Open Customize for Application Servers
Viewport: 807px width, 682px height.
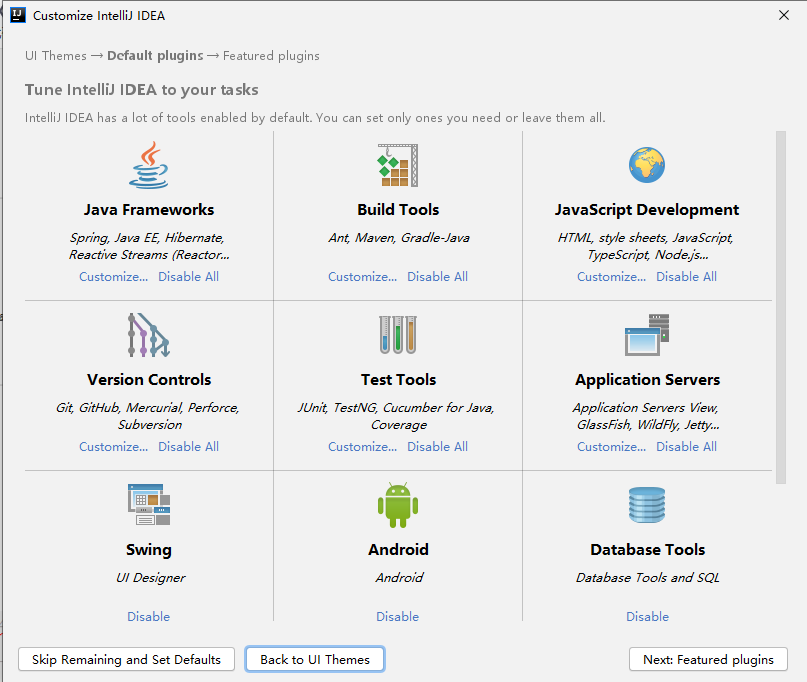click(x=611, y=447)
